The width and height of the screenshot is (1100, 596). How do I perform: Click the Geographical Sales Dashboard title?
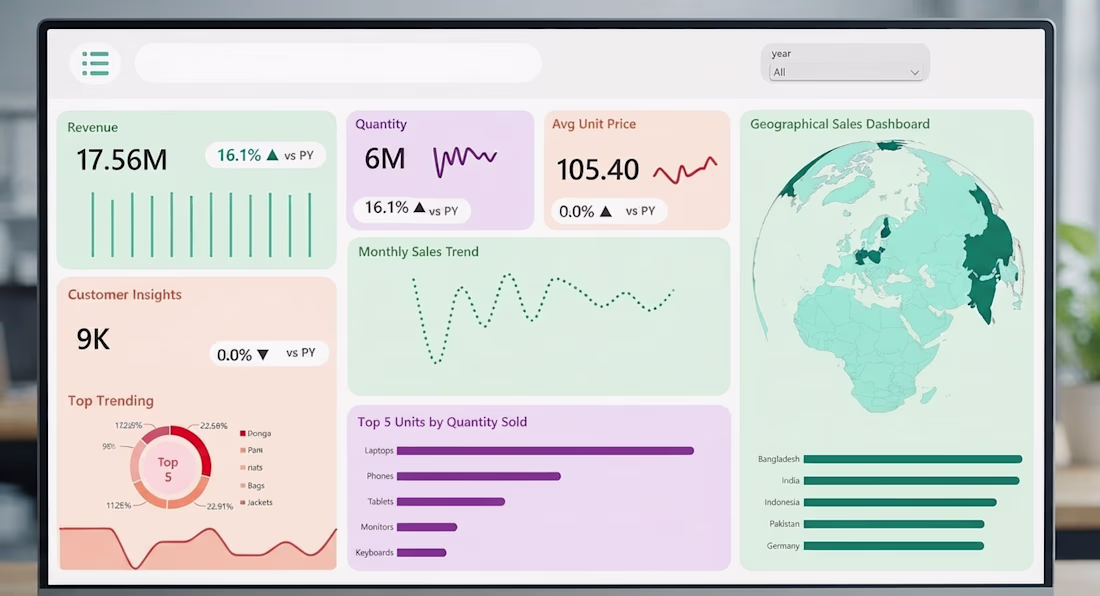pos(840,124)
